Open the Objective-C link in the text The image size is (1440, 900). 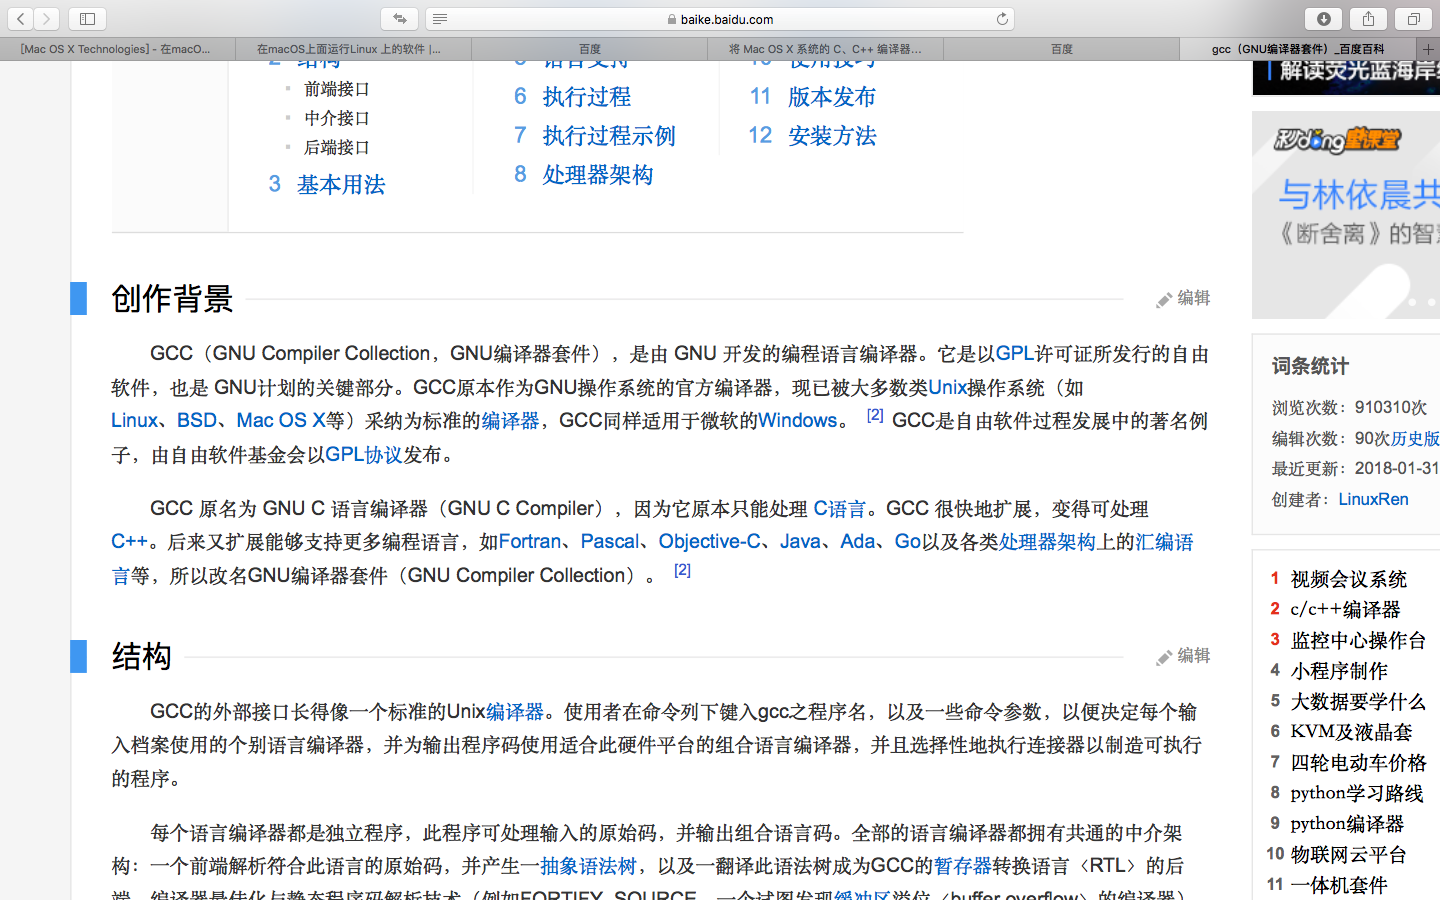(709, 542)
